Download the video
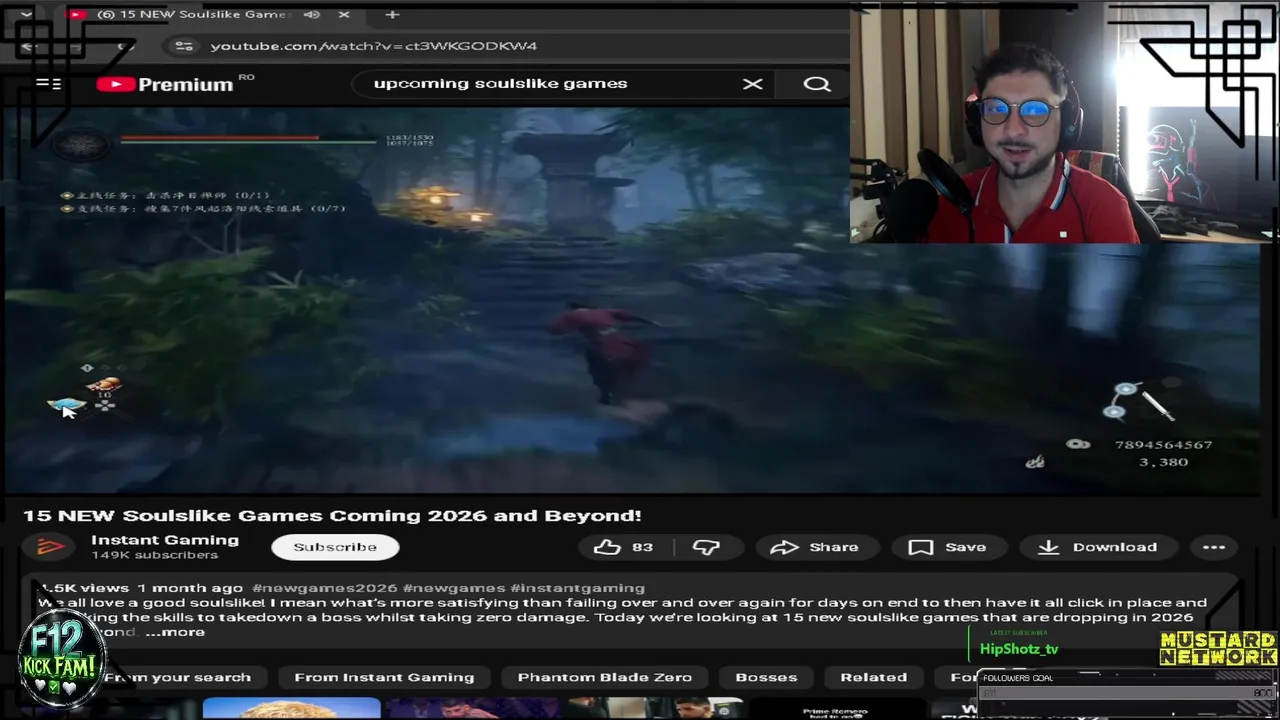Image resolution: width=1280 pixels, height=720 pixels. (x=1097, y=547)
